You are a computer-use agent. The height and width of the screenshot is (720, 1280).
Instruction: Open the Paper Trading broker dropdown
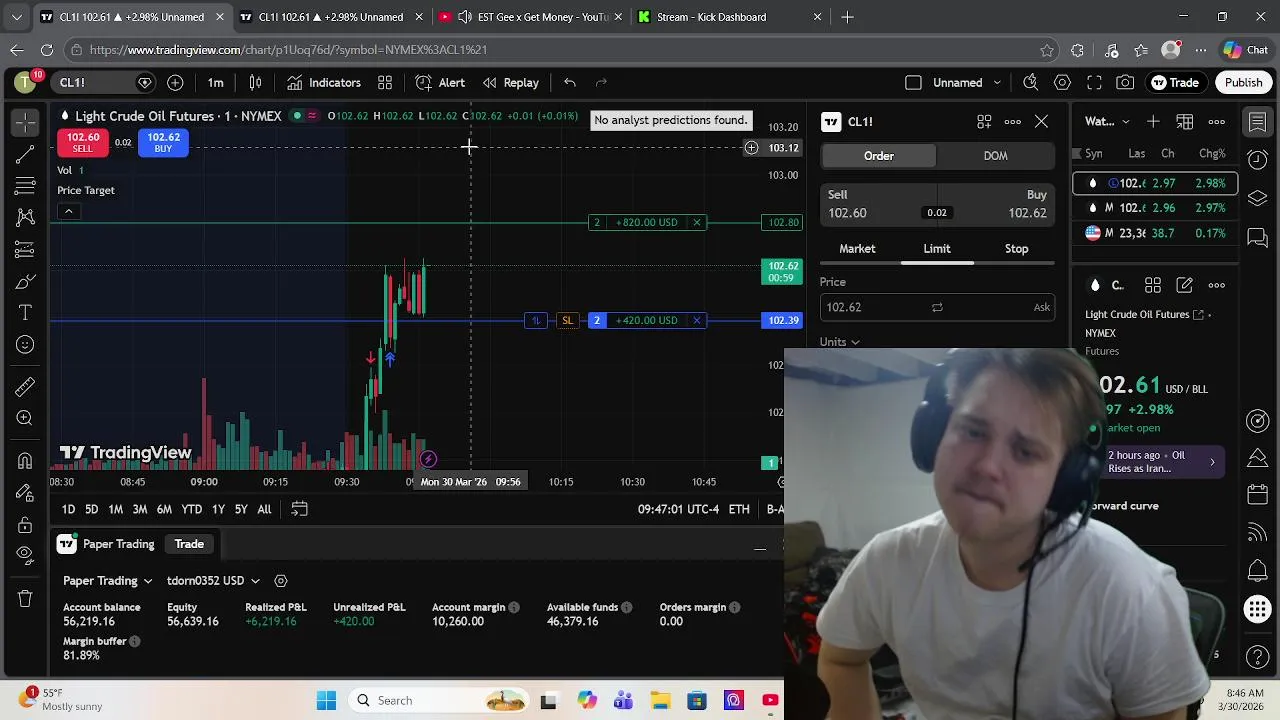[107, 581]
